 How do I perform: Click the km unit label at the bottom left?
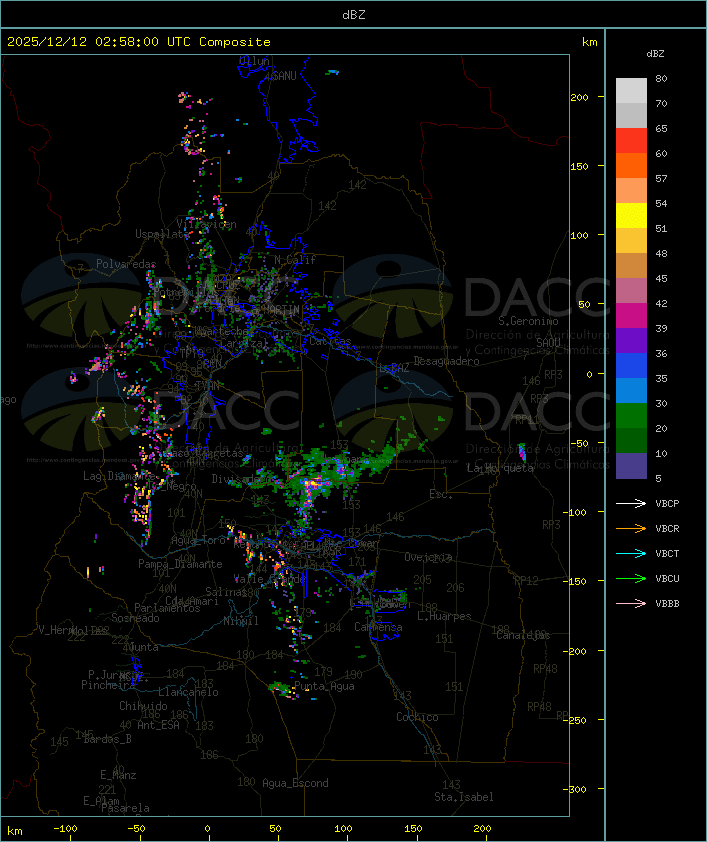(14, 831)
